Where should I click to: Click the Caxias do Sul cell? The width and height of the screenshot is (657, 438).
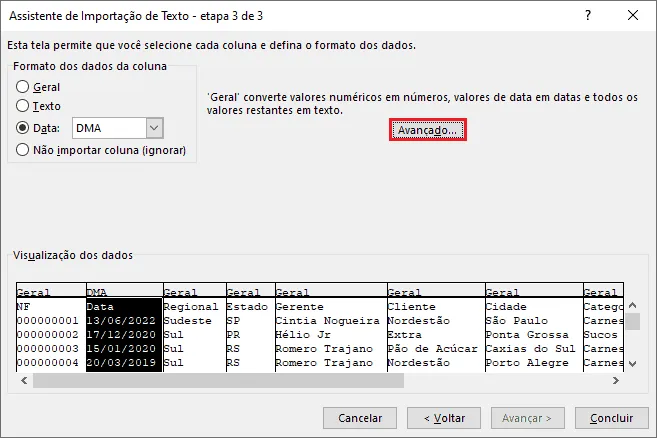click(530, 348)
